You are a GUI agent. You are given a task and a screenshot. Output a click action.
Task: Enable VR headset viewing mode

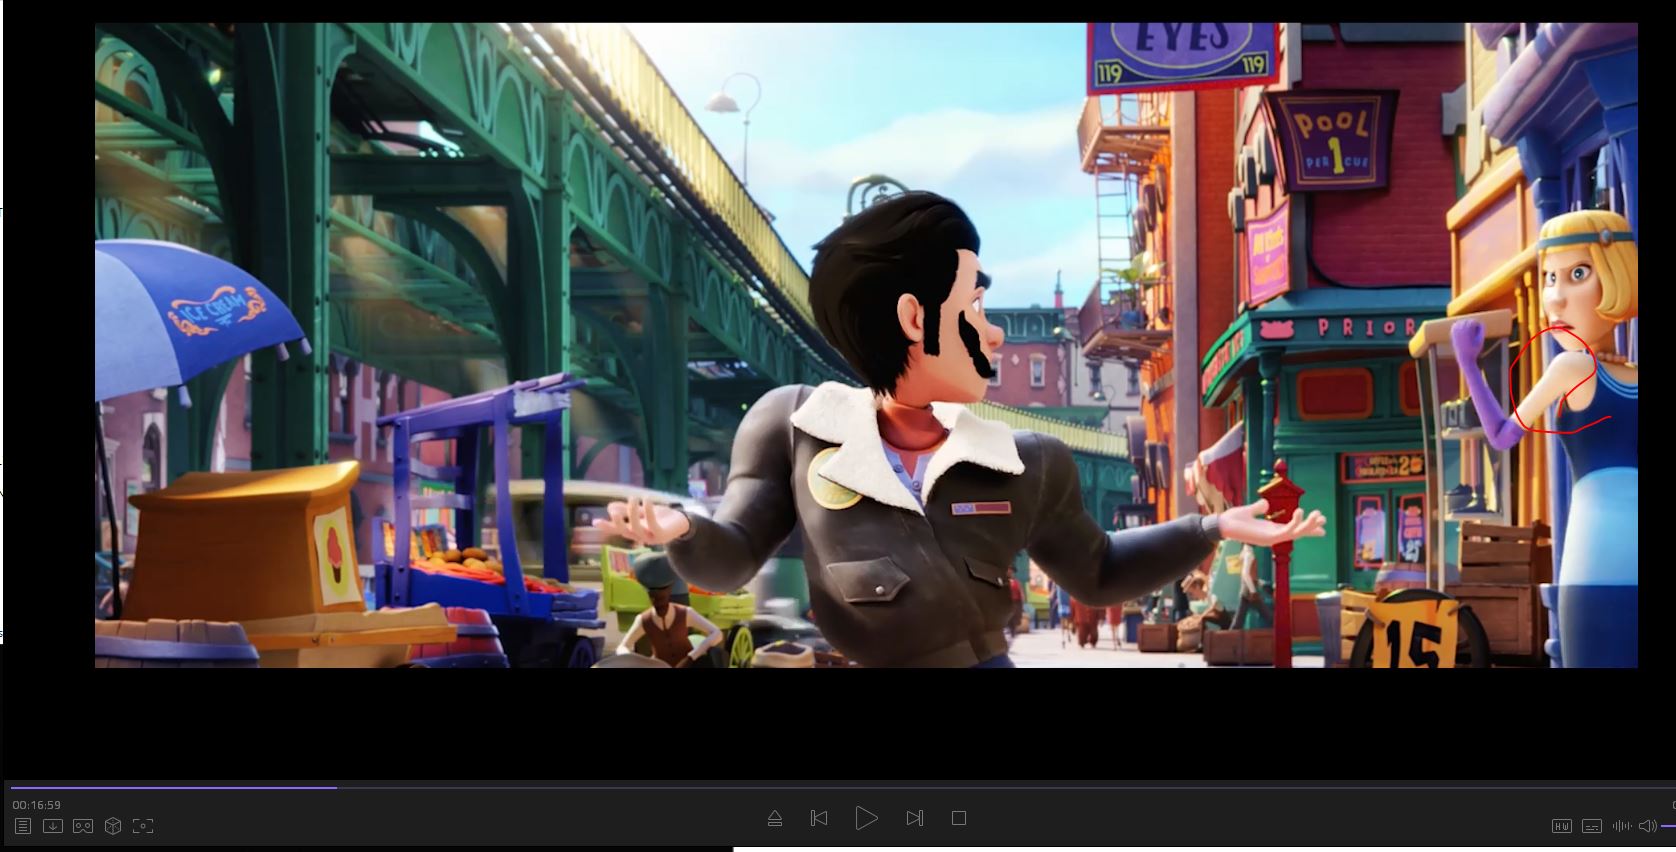(x=83, y=826)
